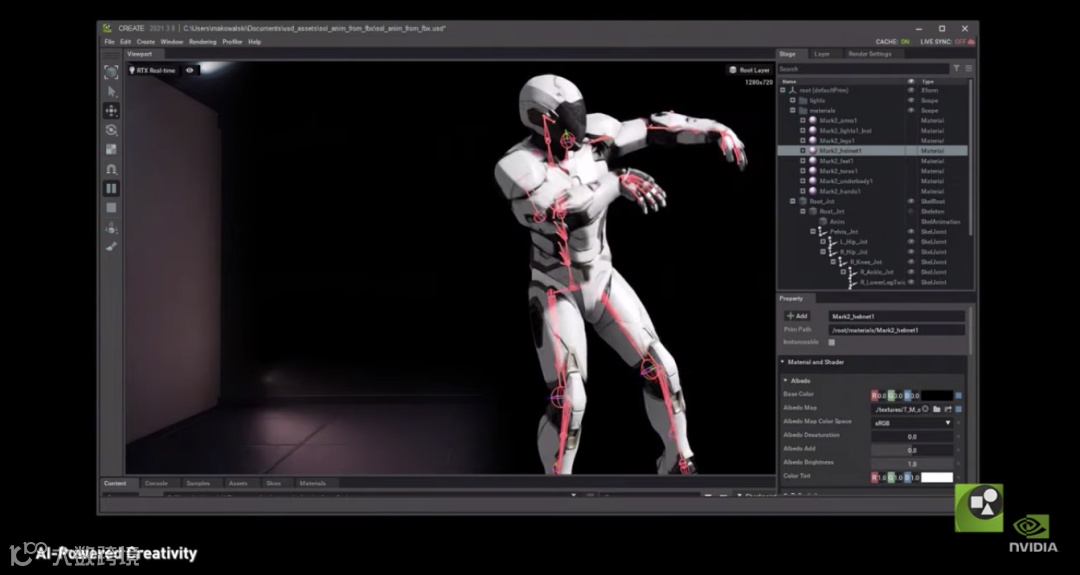Switch to the Render Settings tab
This screenshot has height=575, width=1080.
(869, 54)
